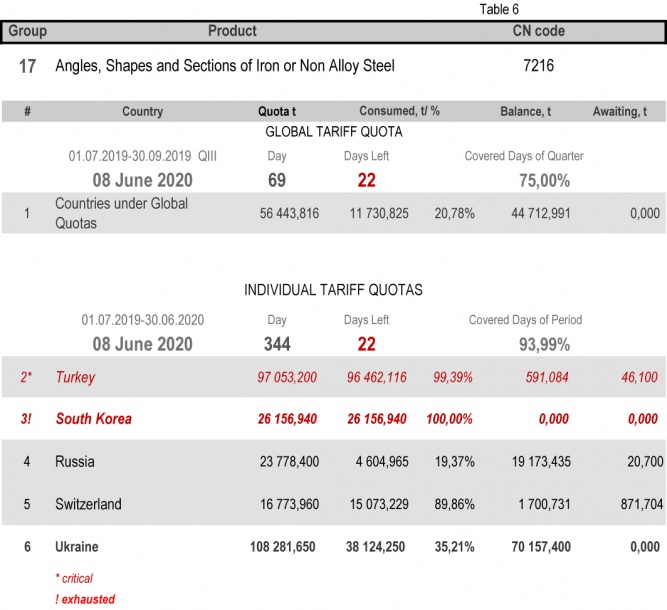Click Ukraine's quota value 108 281,650

point(284,546)
